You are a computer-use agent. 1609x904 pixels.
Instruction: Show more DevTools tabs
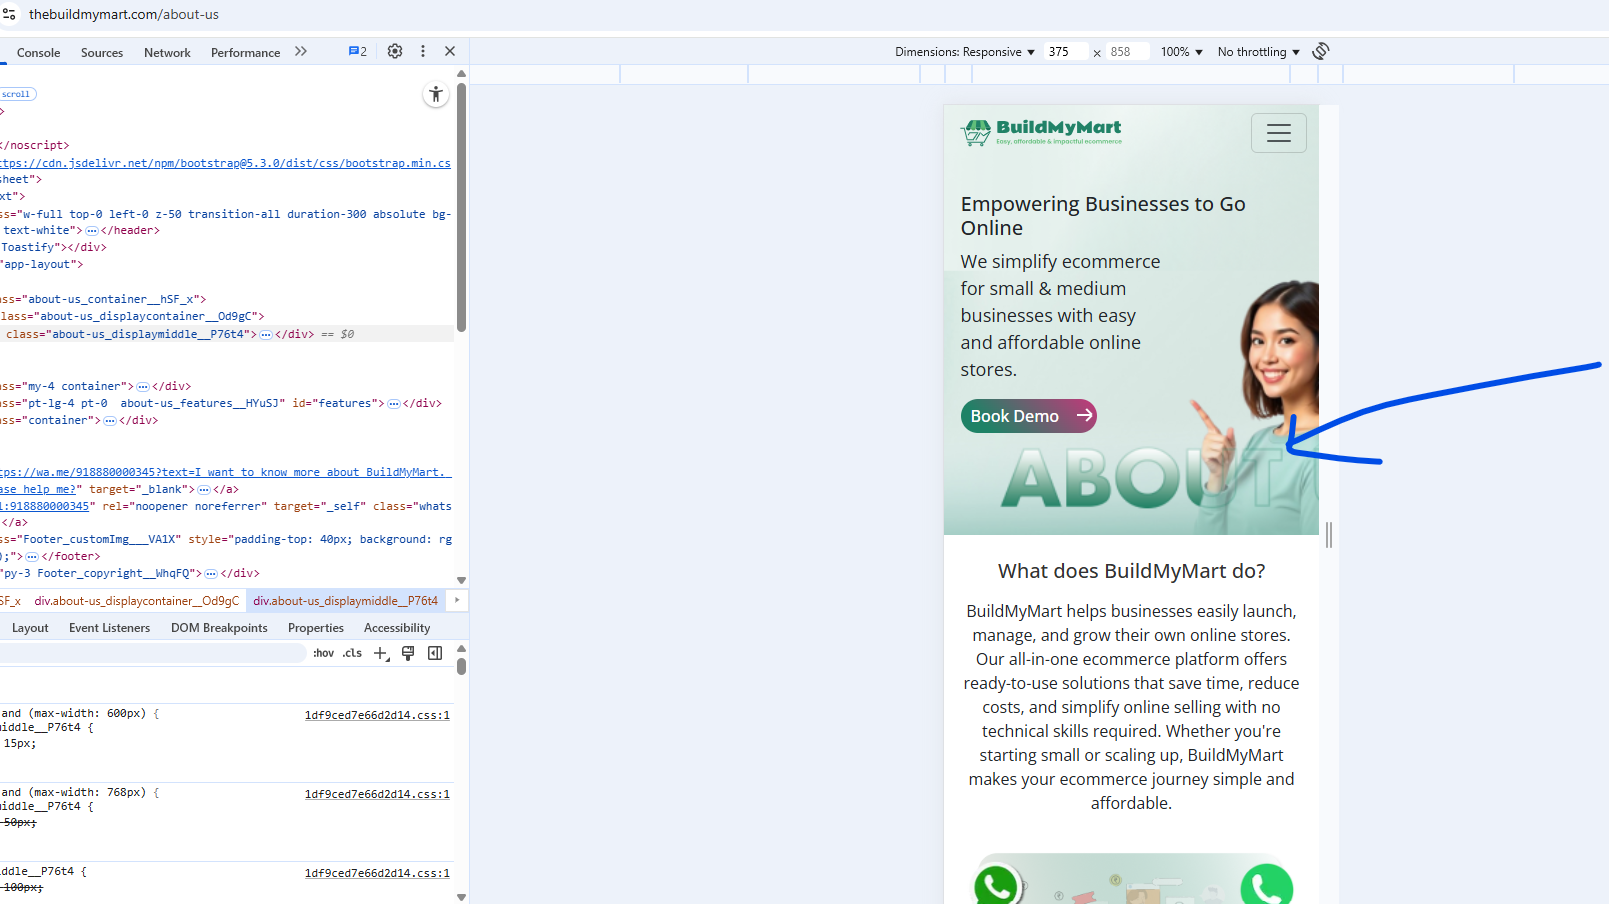click(x=301, y=51)
